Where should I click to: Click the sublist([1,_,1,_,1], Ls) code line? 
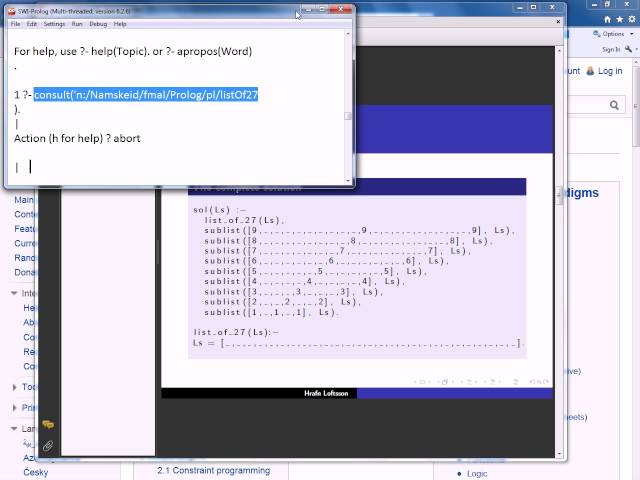point(271,312)
